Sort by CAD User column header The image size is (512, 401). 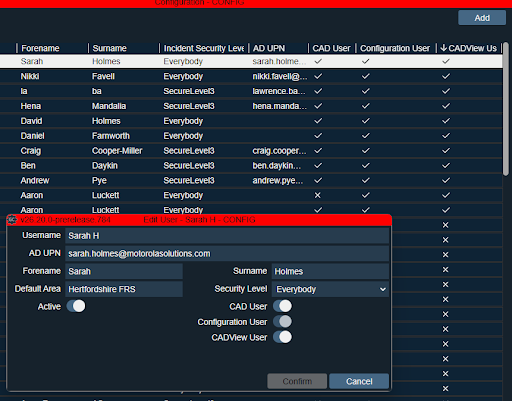331,48
